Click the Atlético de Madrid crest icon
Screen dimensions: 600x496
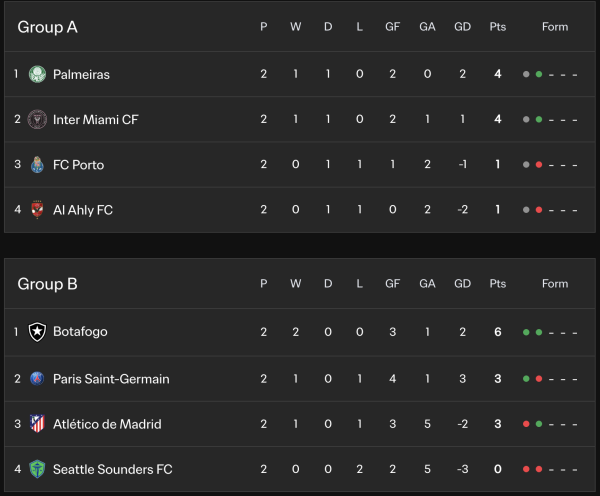point(37,424)
